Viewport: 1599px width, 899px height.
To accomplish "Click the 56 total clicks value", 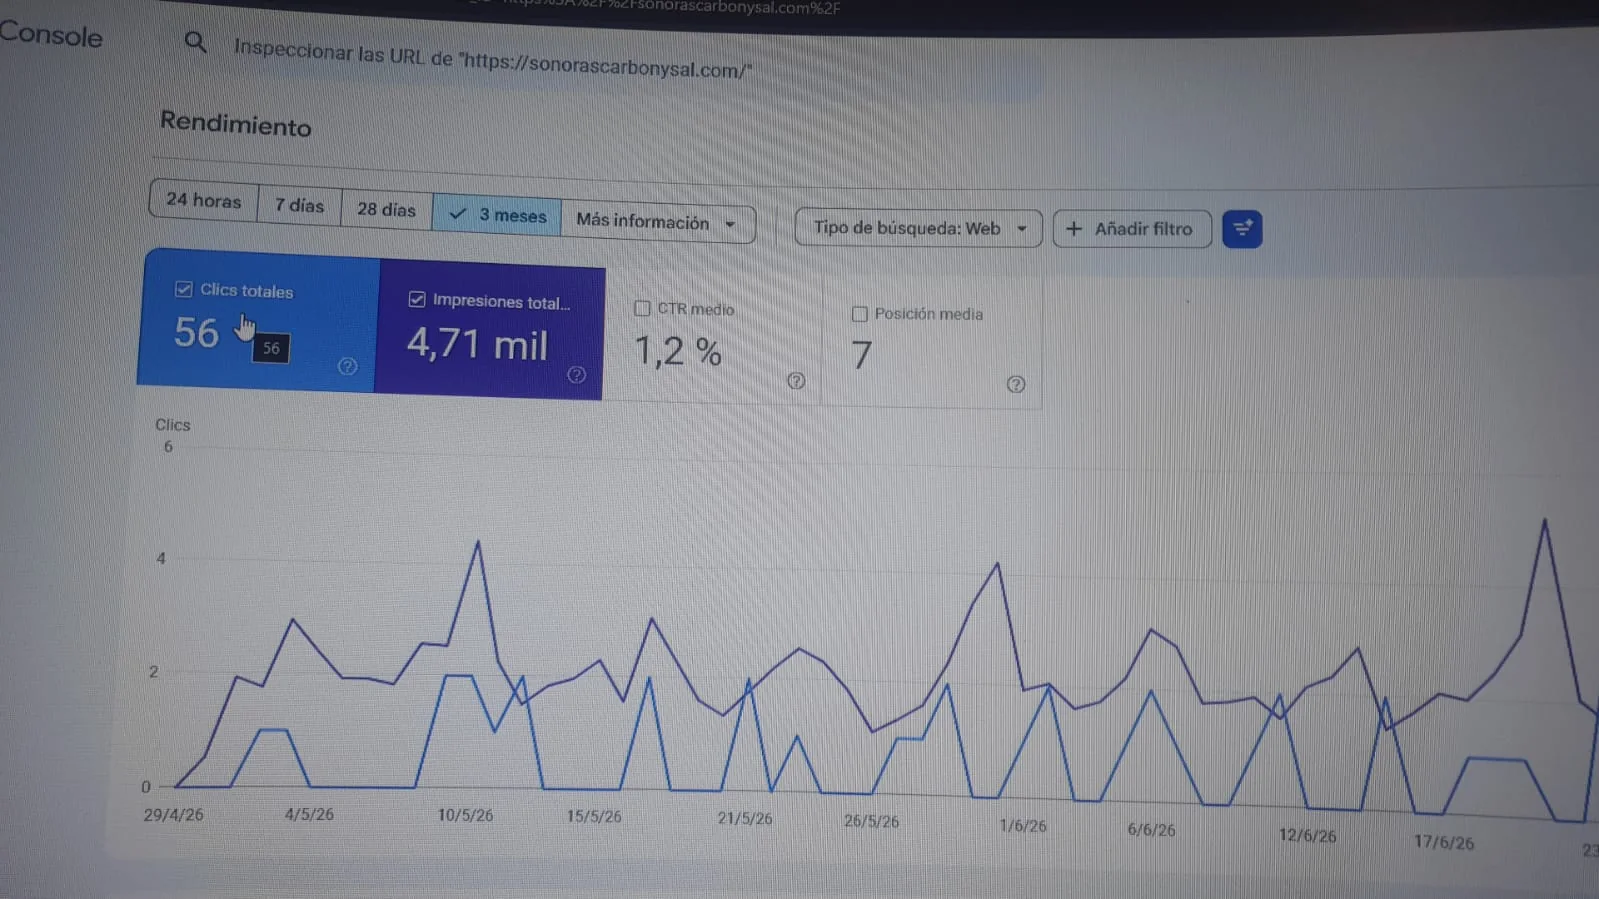I will tap(196, 333).
